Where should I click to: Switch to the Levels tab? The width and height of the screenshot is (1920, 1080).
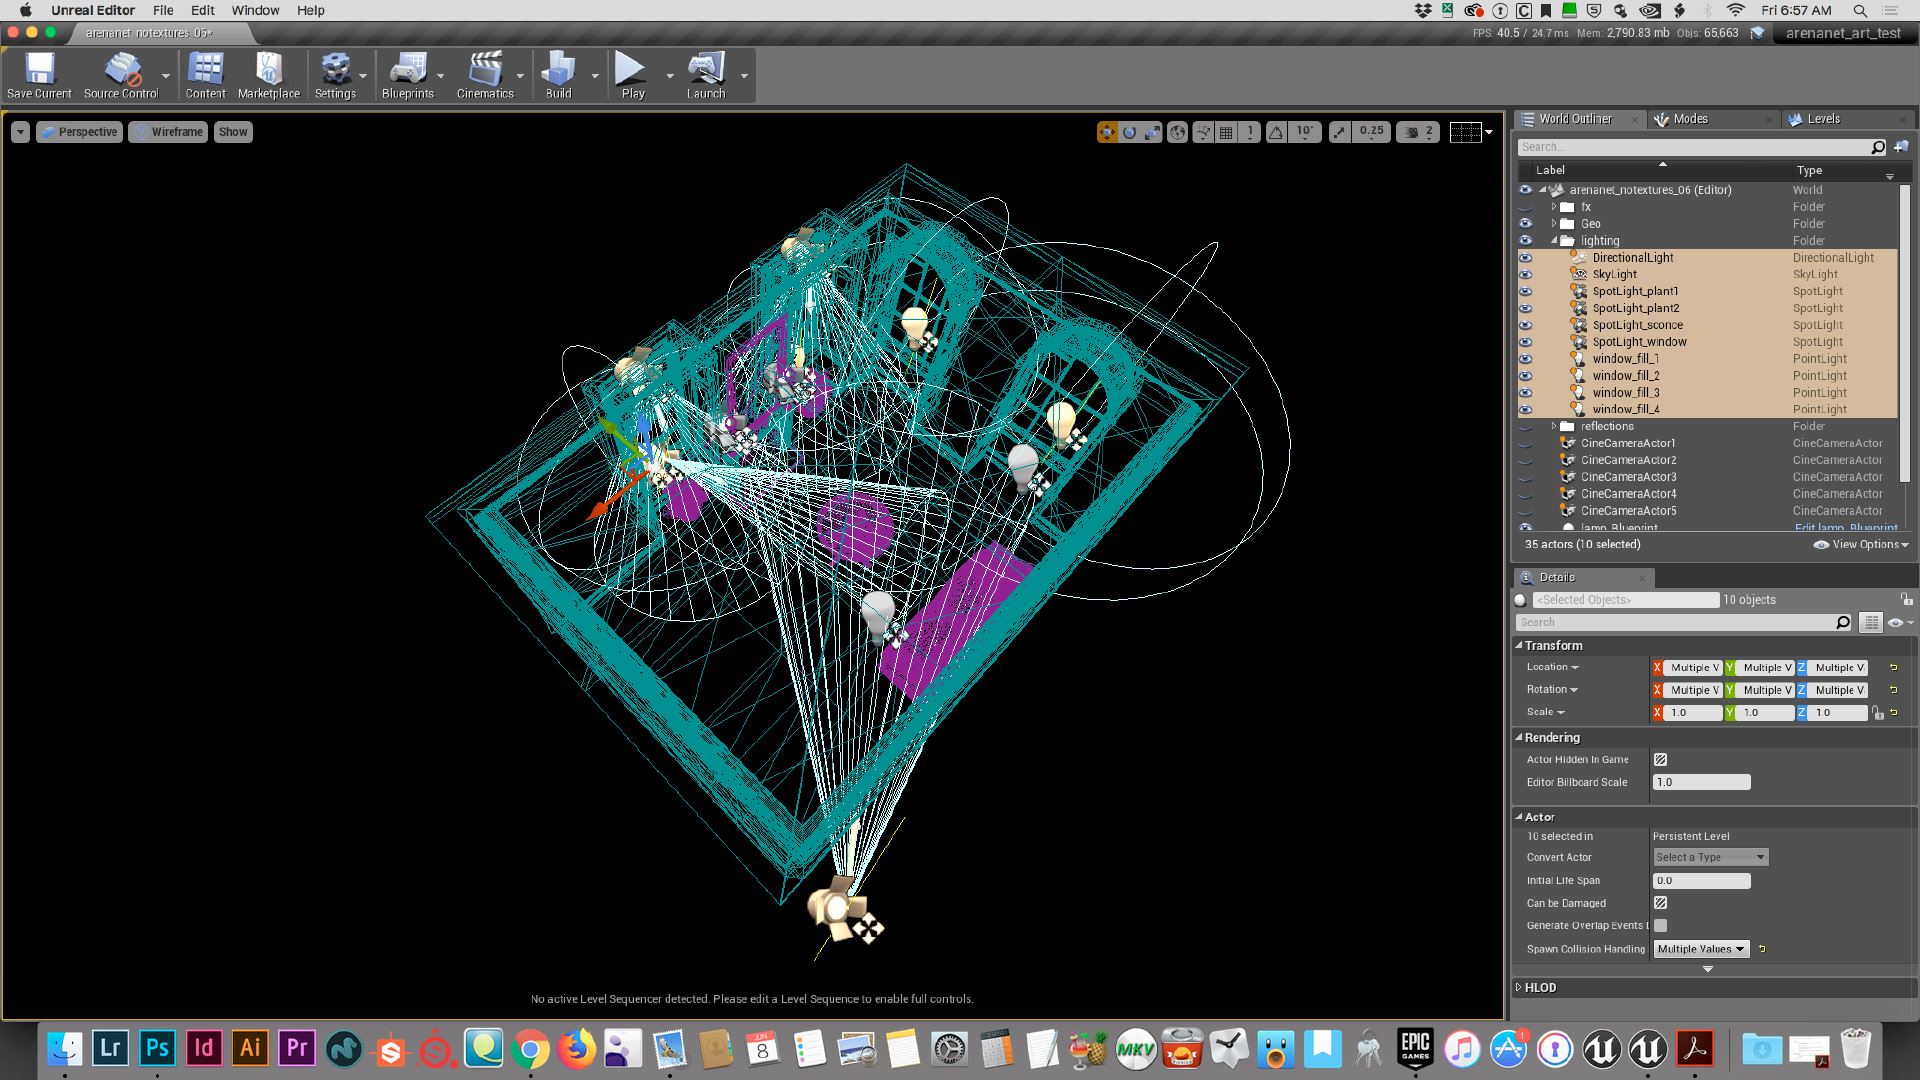(x=1822, y=119)
